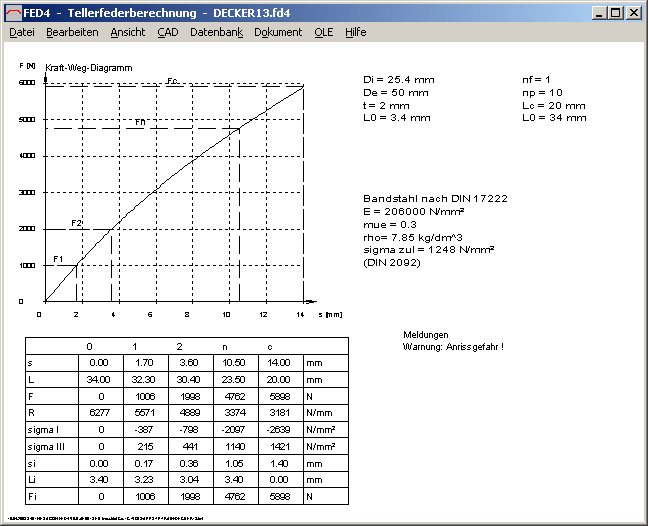The width and height of the screenshot is (648, 526).
Task: Click the F1 label in the force diagram
Action: coord(58,259)
